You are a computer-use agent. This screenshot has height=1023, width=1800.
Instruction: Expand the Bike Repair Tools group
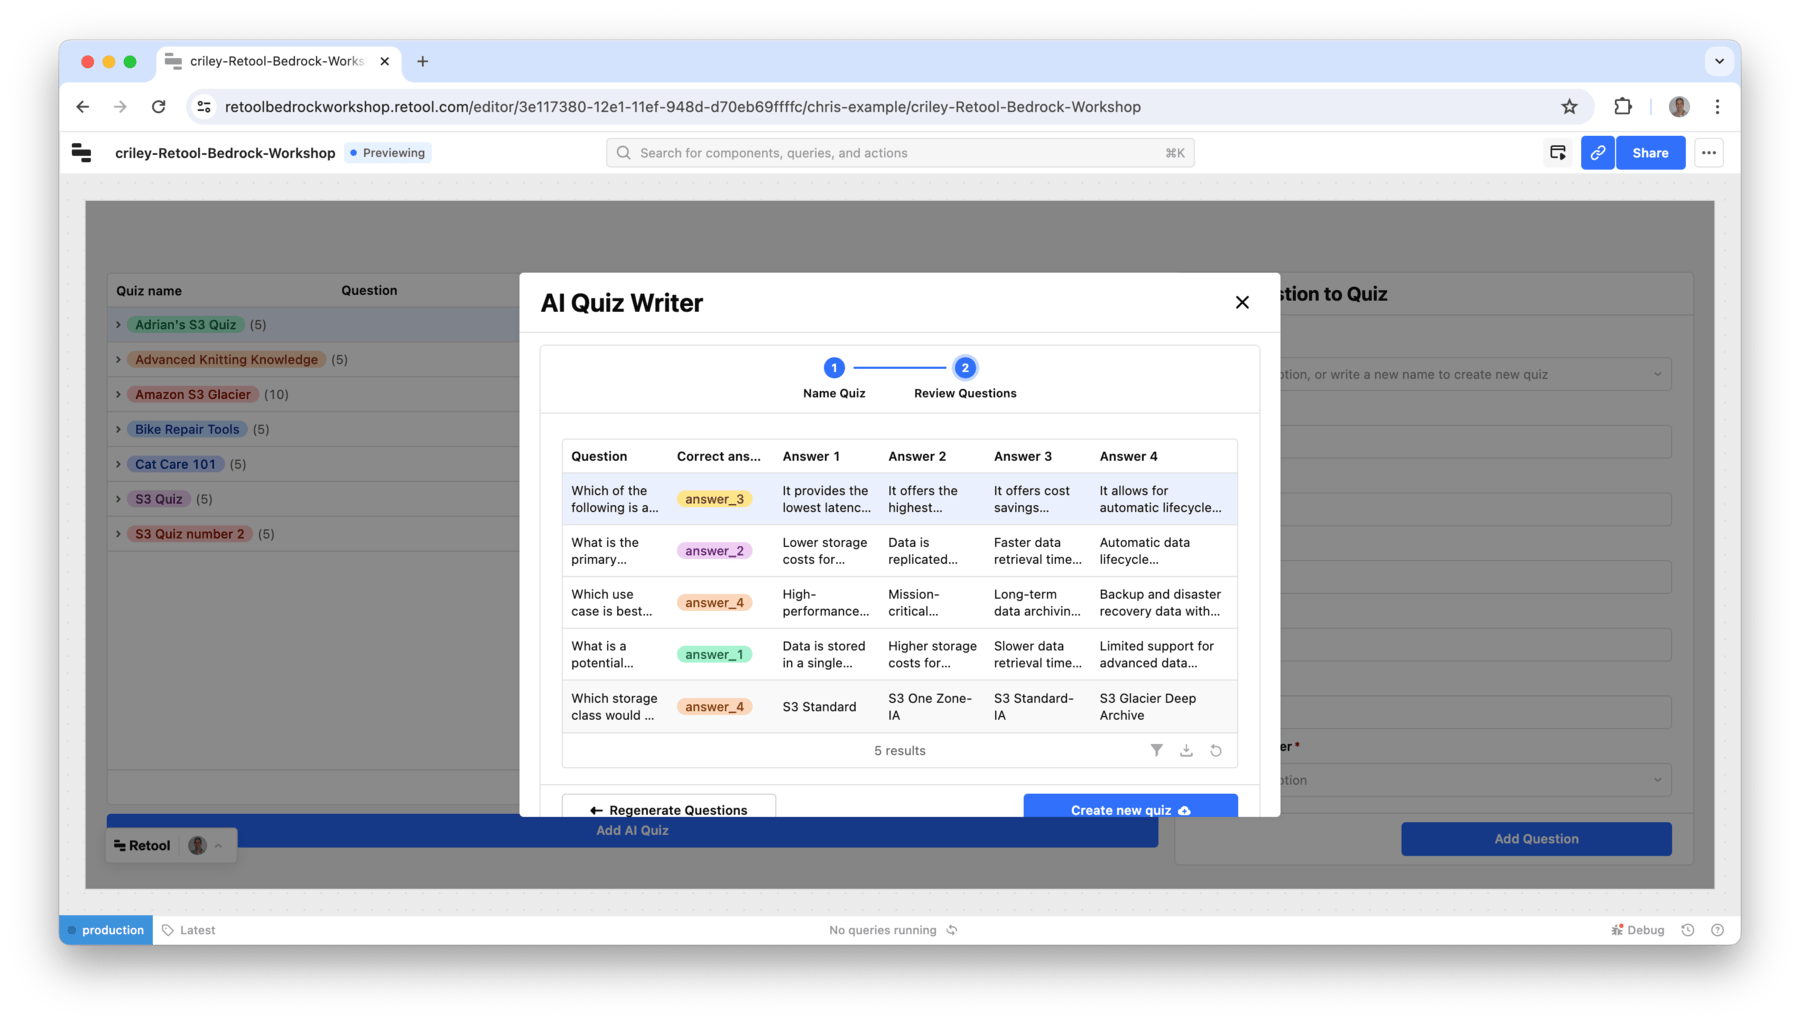click(118, 430)
